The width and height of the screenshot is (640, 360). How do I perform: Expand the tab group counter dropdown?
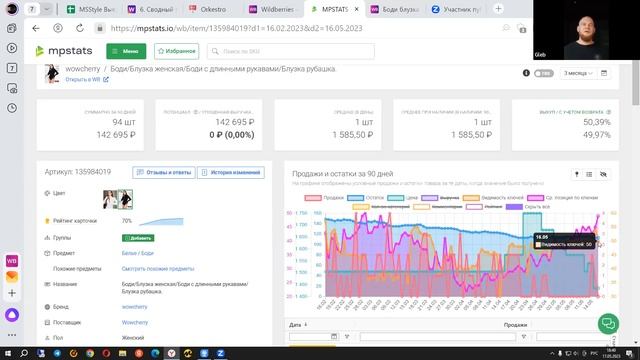(47, 9)
